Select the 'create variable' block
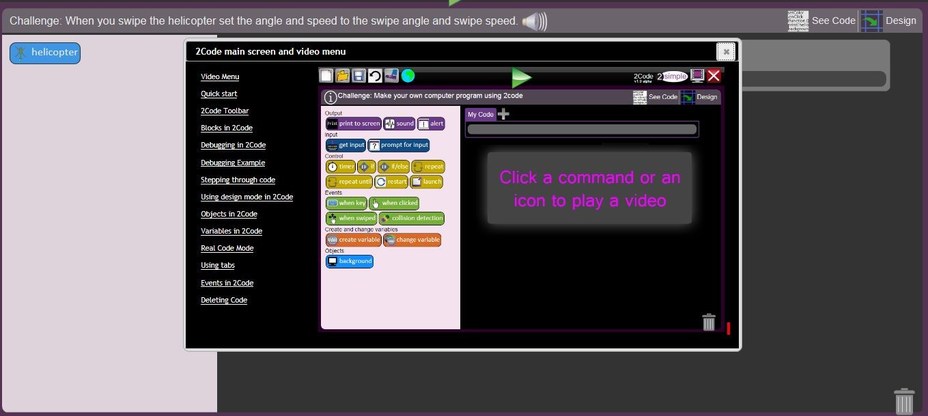Screen dimensions: 928x416 [x=353, y=240]
